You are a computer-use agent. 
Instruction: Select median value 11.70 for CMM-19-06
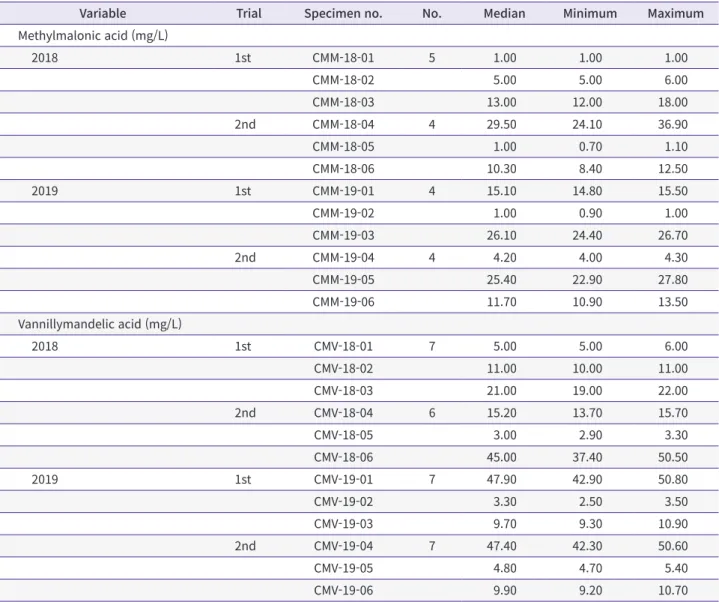pos(501,302)
